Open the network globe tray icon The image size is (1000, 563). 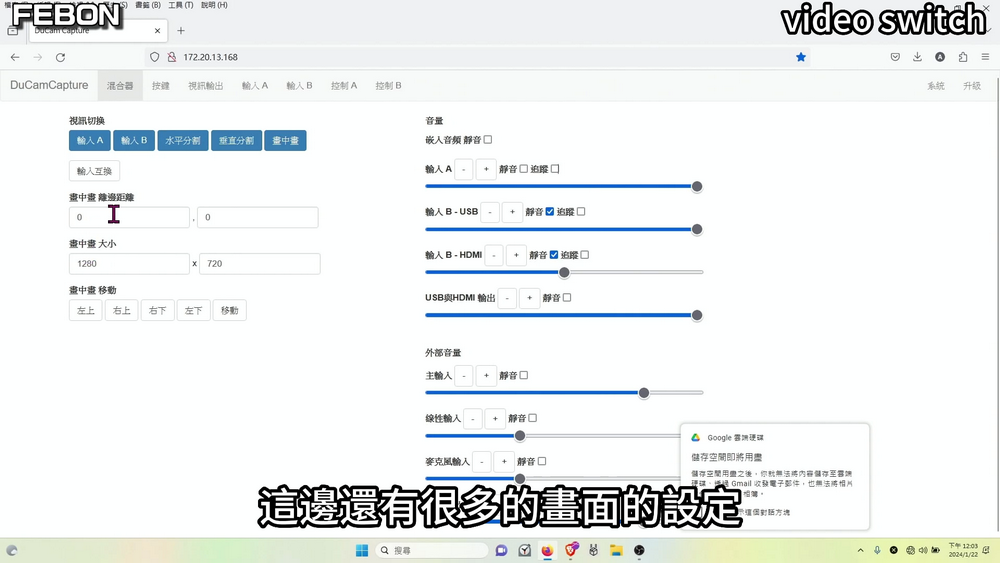911,550
